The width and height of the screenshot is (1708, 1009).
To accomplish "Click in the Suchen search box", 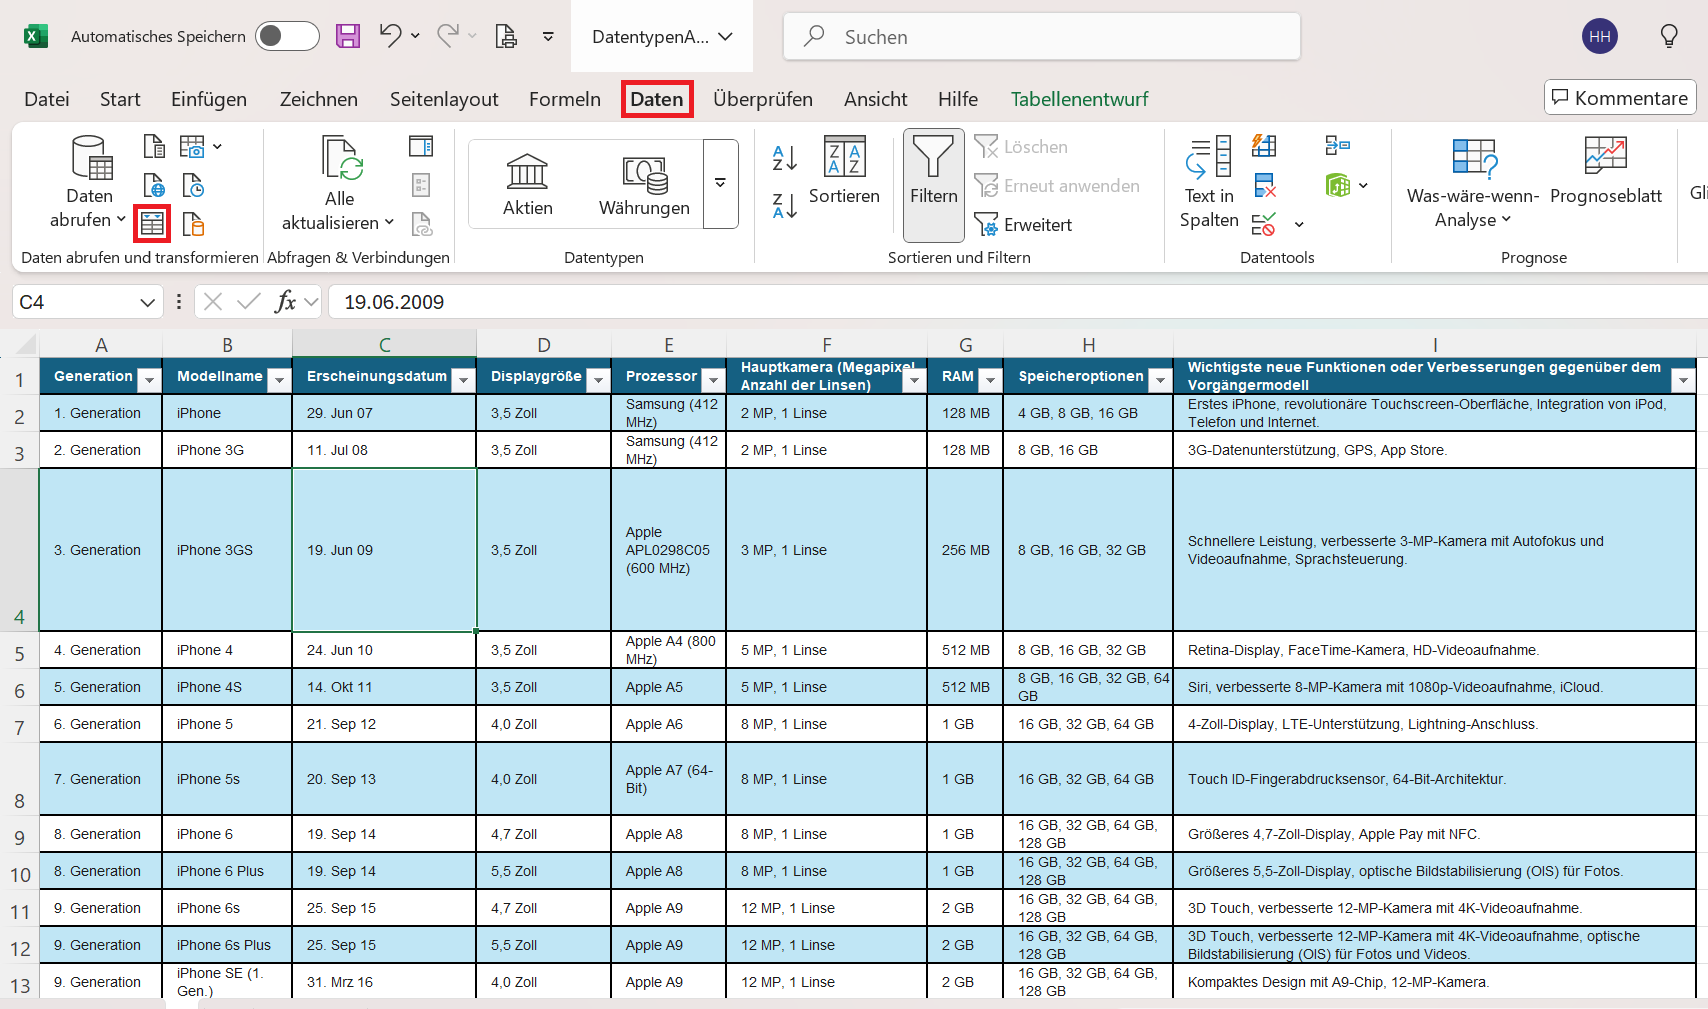I will [x=1041, y=37].
